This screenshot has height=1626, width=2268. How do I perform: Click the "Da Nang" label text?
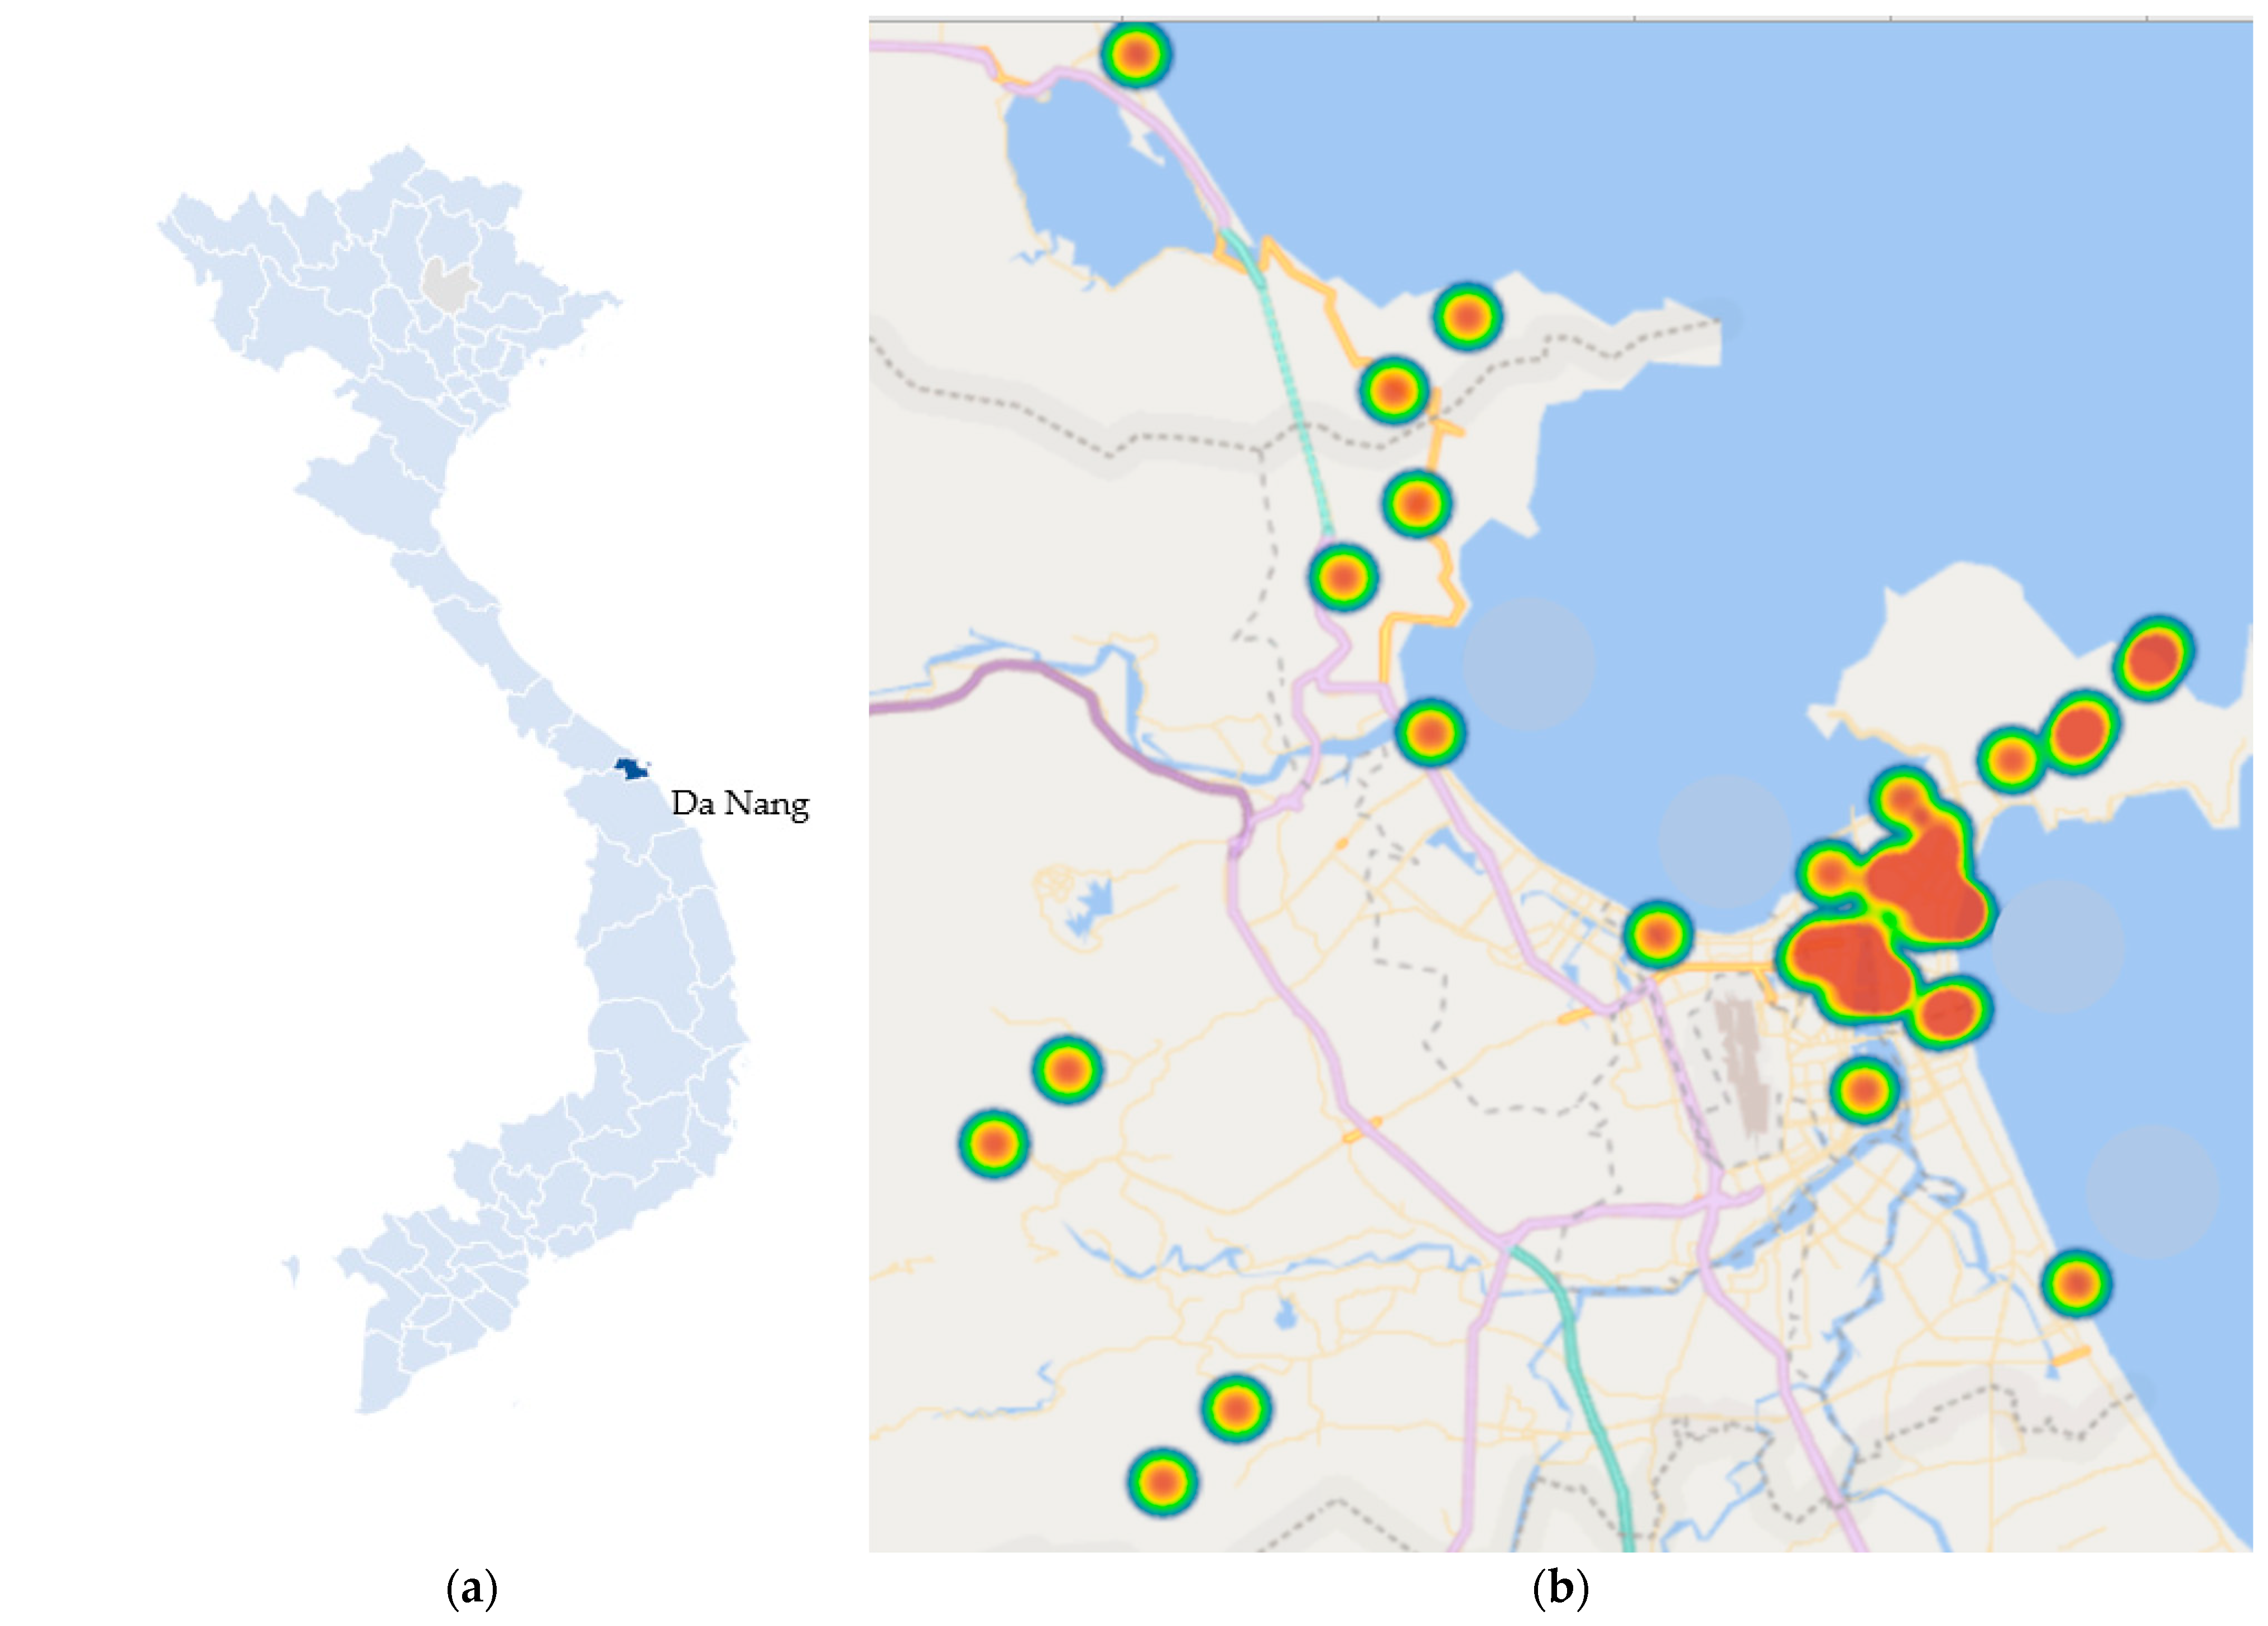coord(739,804)
